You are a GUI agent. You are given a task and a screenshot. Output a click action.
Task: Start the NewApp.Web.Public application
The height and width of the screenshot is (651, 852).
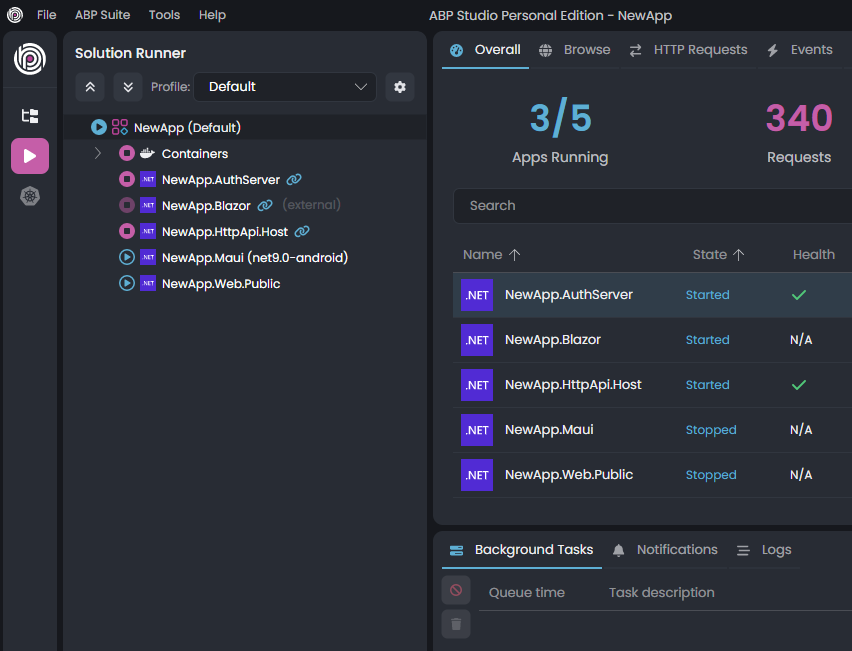[127, 284]
